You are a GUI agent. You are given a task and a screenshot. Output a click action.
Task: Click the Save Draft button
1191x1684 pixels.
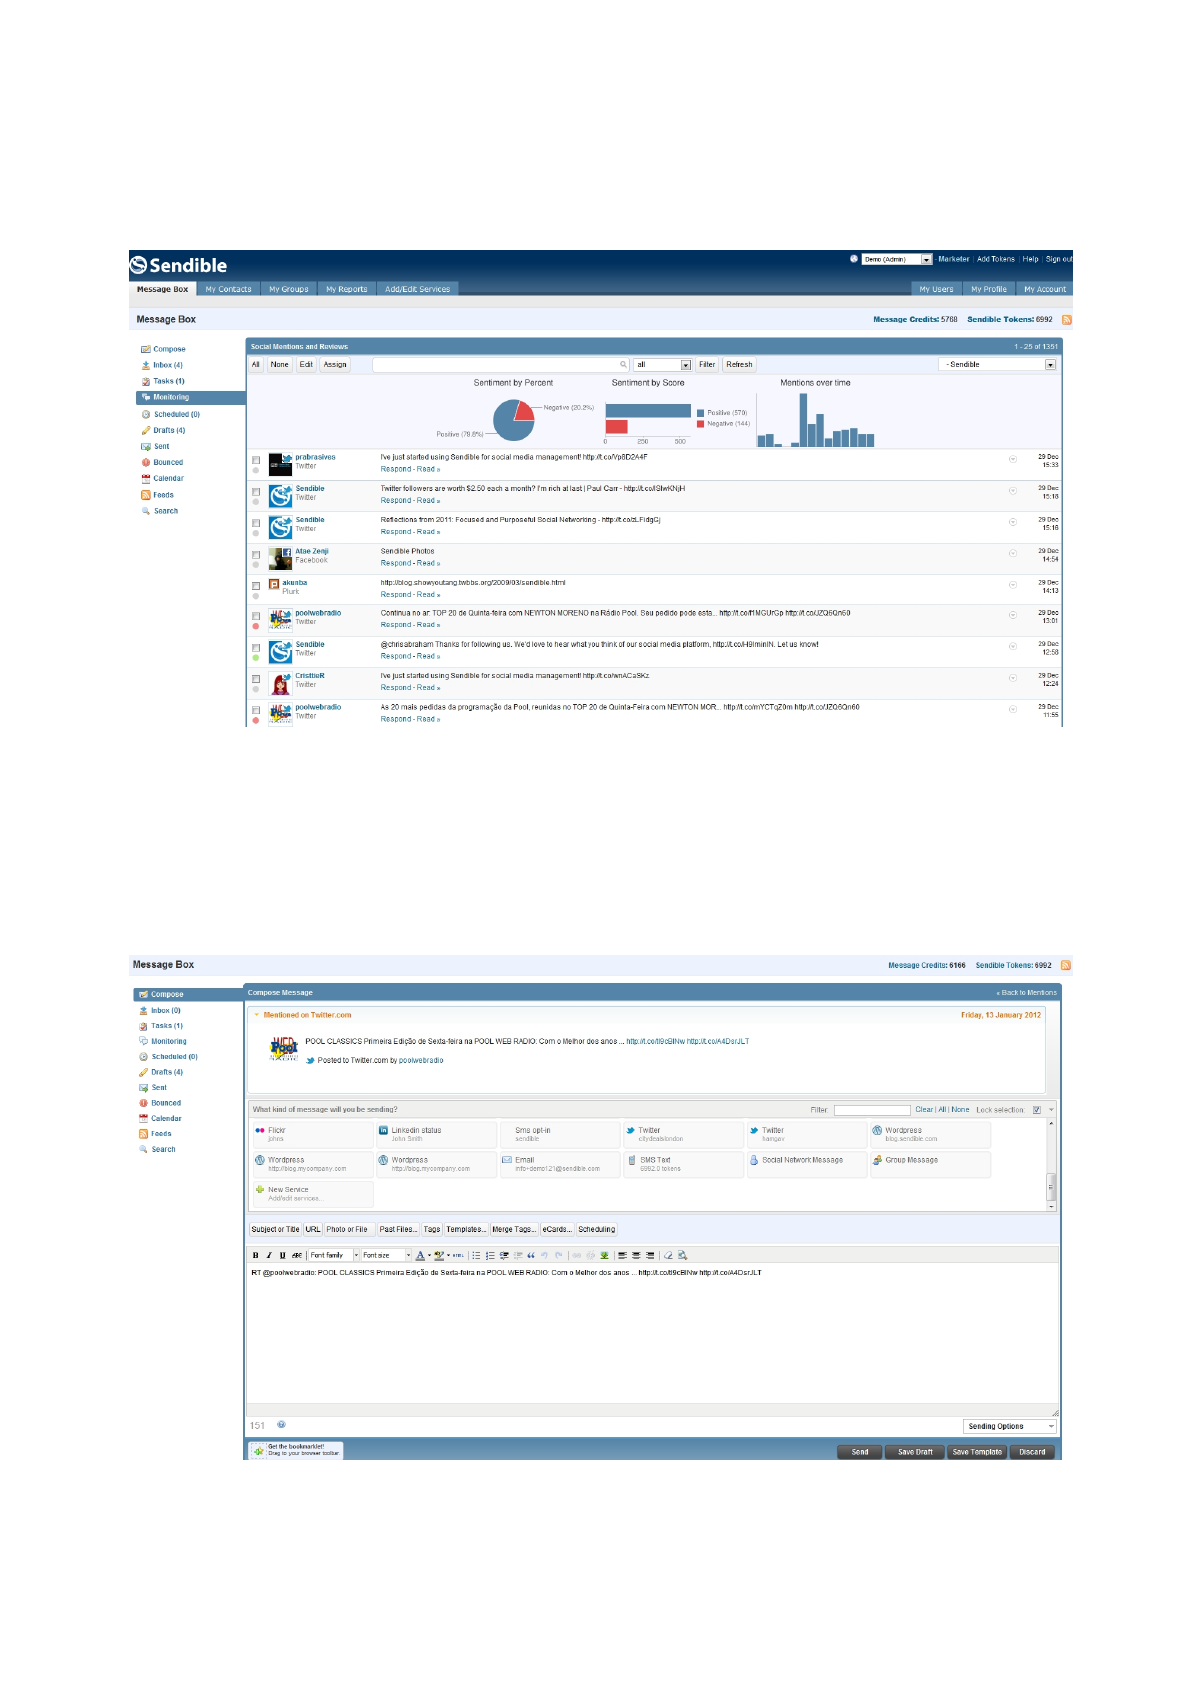[x=915, y=1452]
